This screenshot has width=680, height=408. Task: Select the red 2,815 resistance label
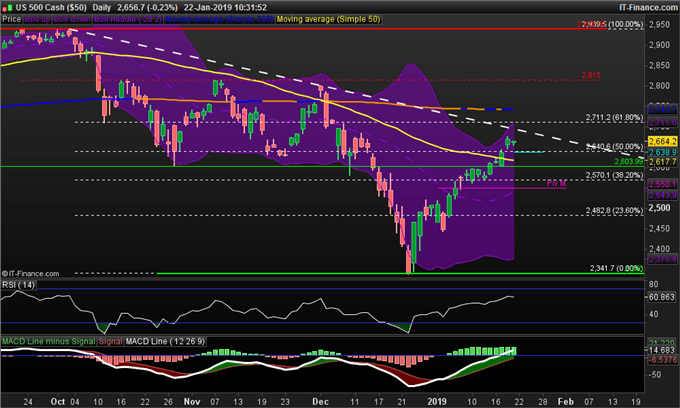pyautogui.click(x=591, y=75)
